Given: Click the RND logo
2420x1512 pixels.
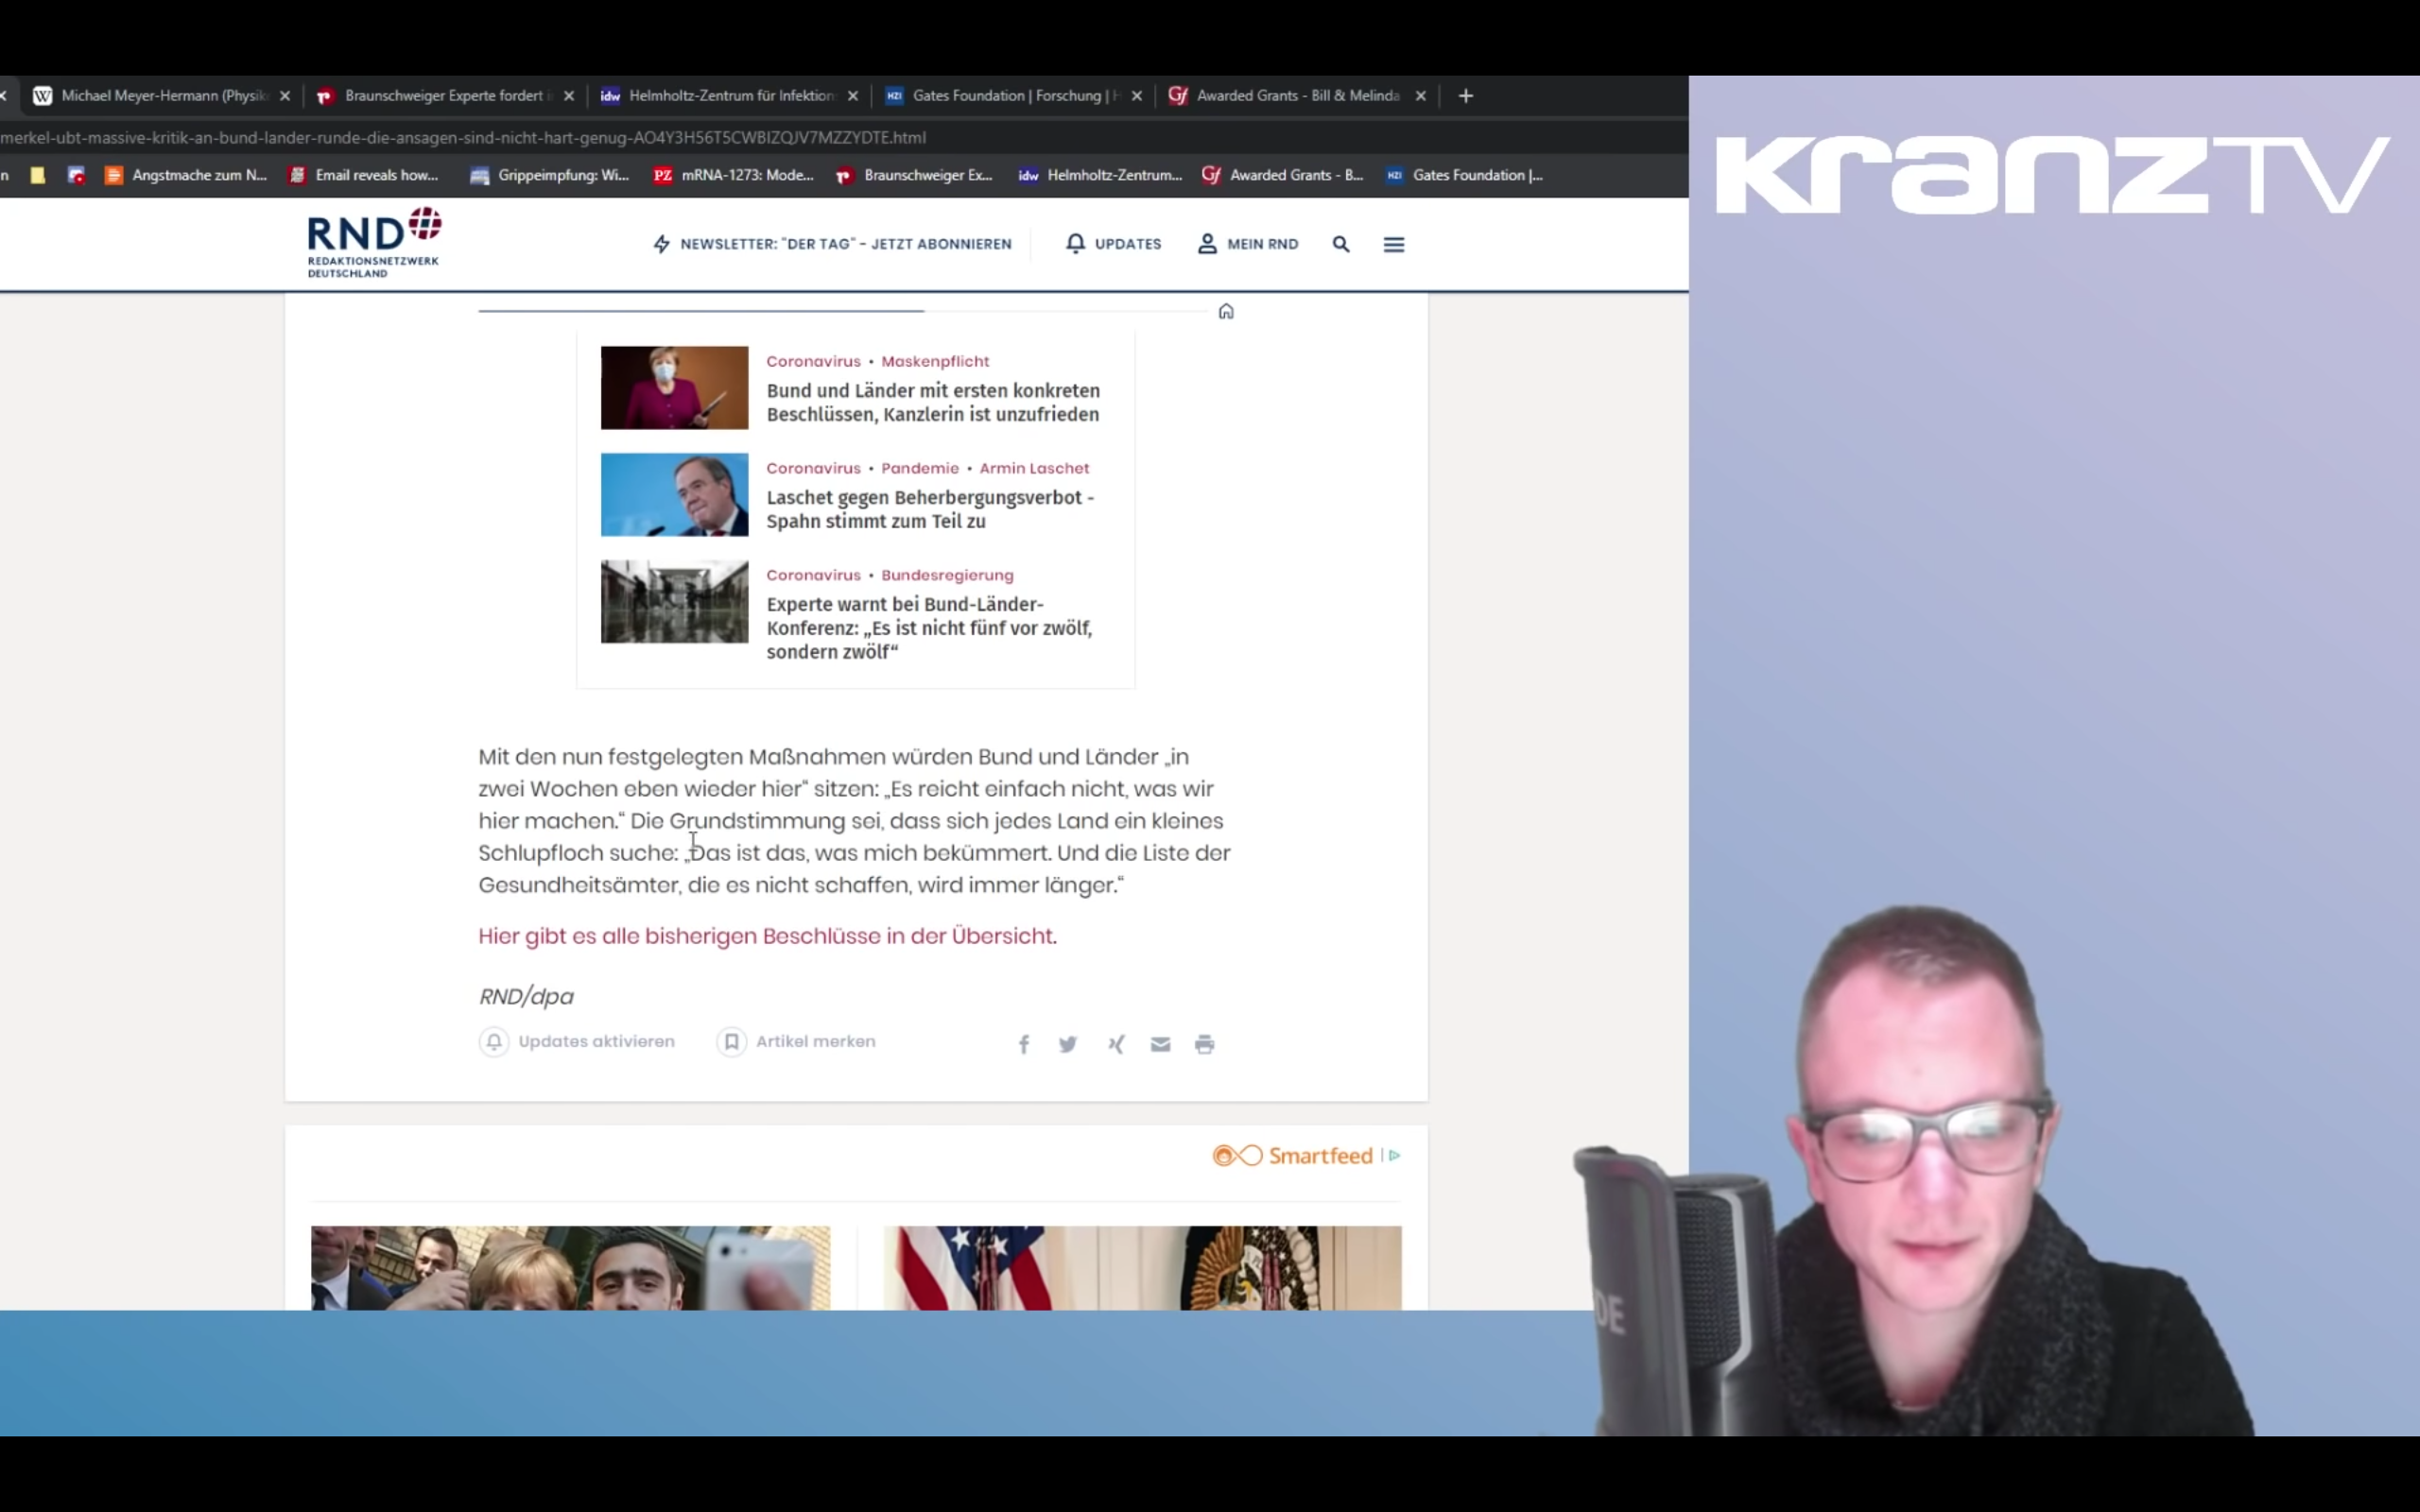Looking at the screenshot, I should [373, 242].
